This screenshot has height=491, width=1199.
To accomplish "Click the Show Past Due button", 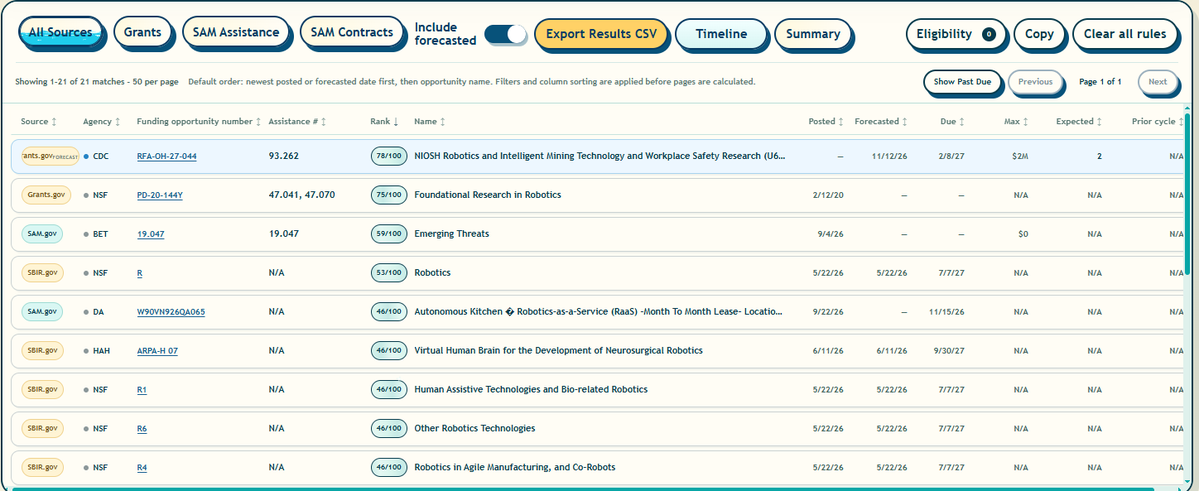I will (x=962, y=82).
